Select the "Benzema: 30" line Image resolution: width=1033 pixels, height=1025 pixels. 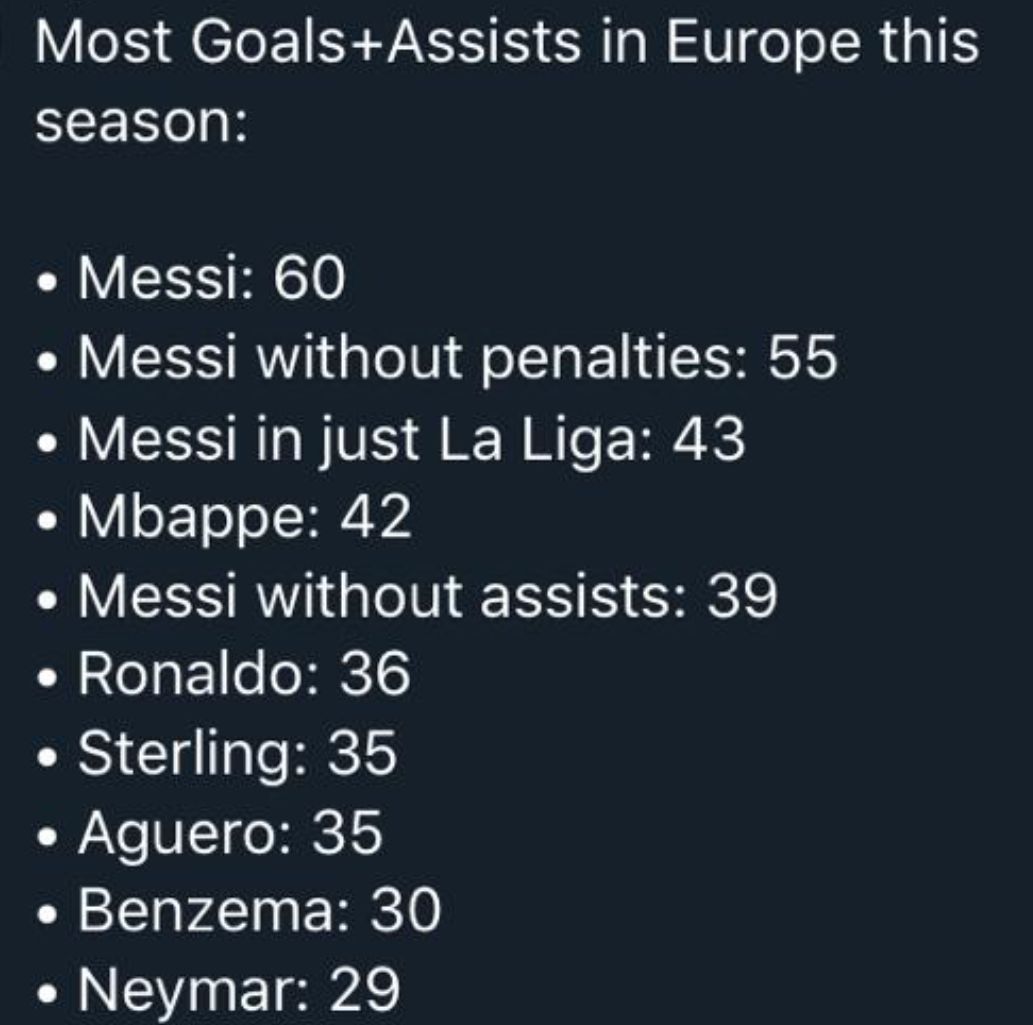(259, 911)
